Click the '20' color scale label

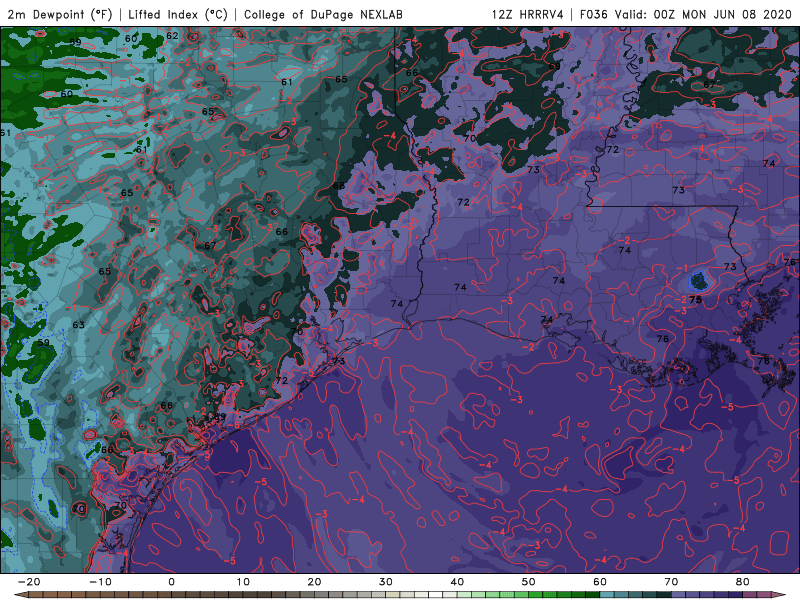point(314,582)
